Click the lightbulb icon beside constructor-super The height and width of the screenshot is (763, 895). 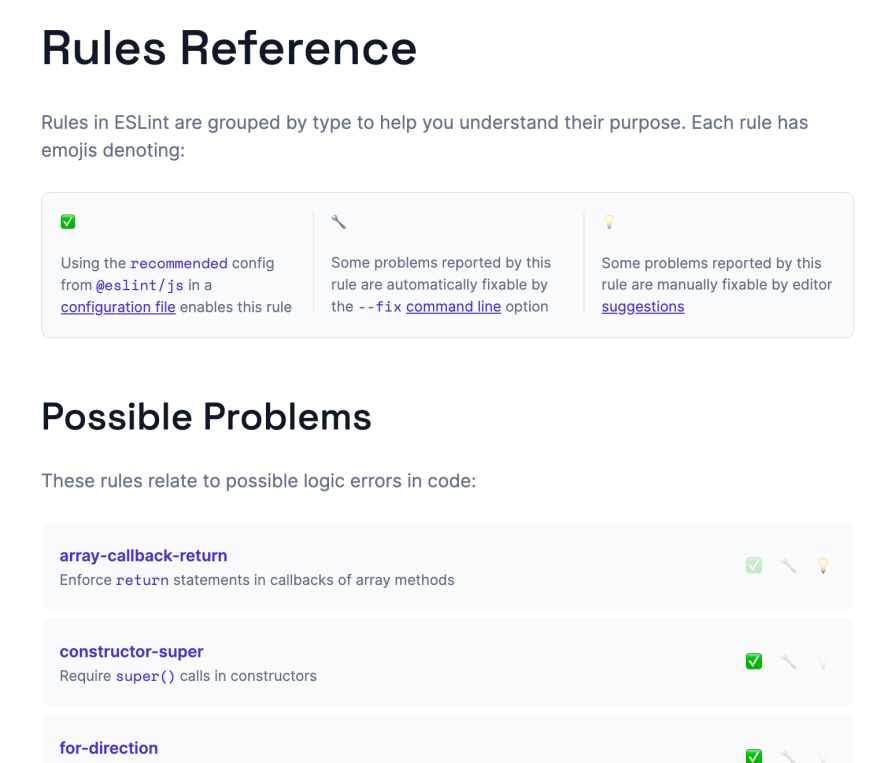823,661
